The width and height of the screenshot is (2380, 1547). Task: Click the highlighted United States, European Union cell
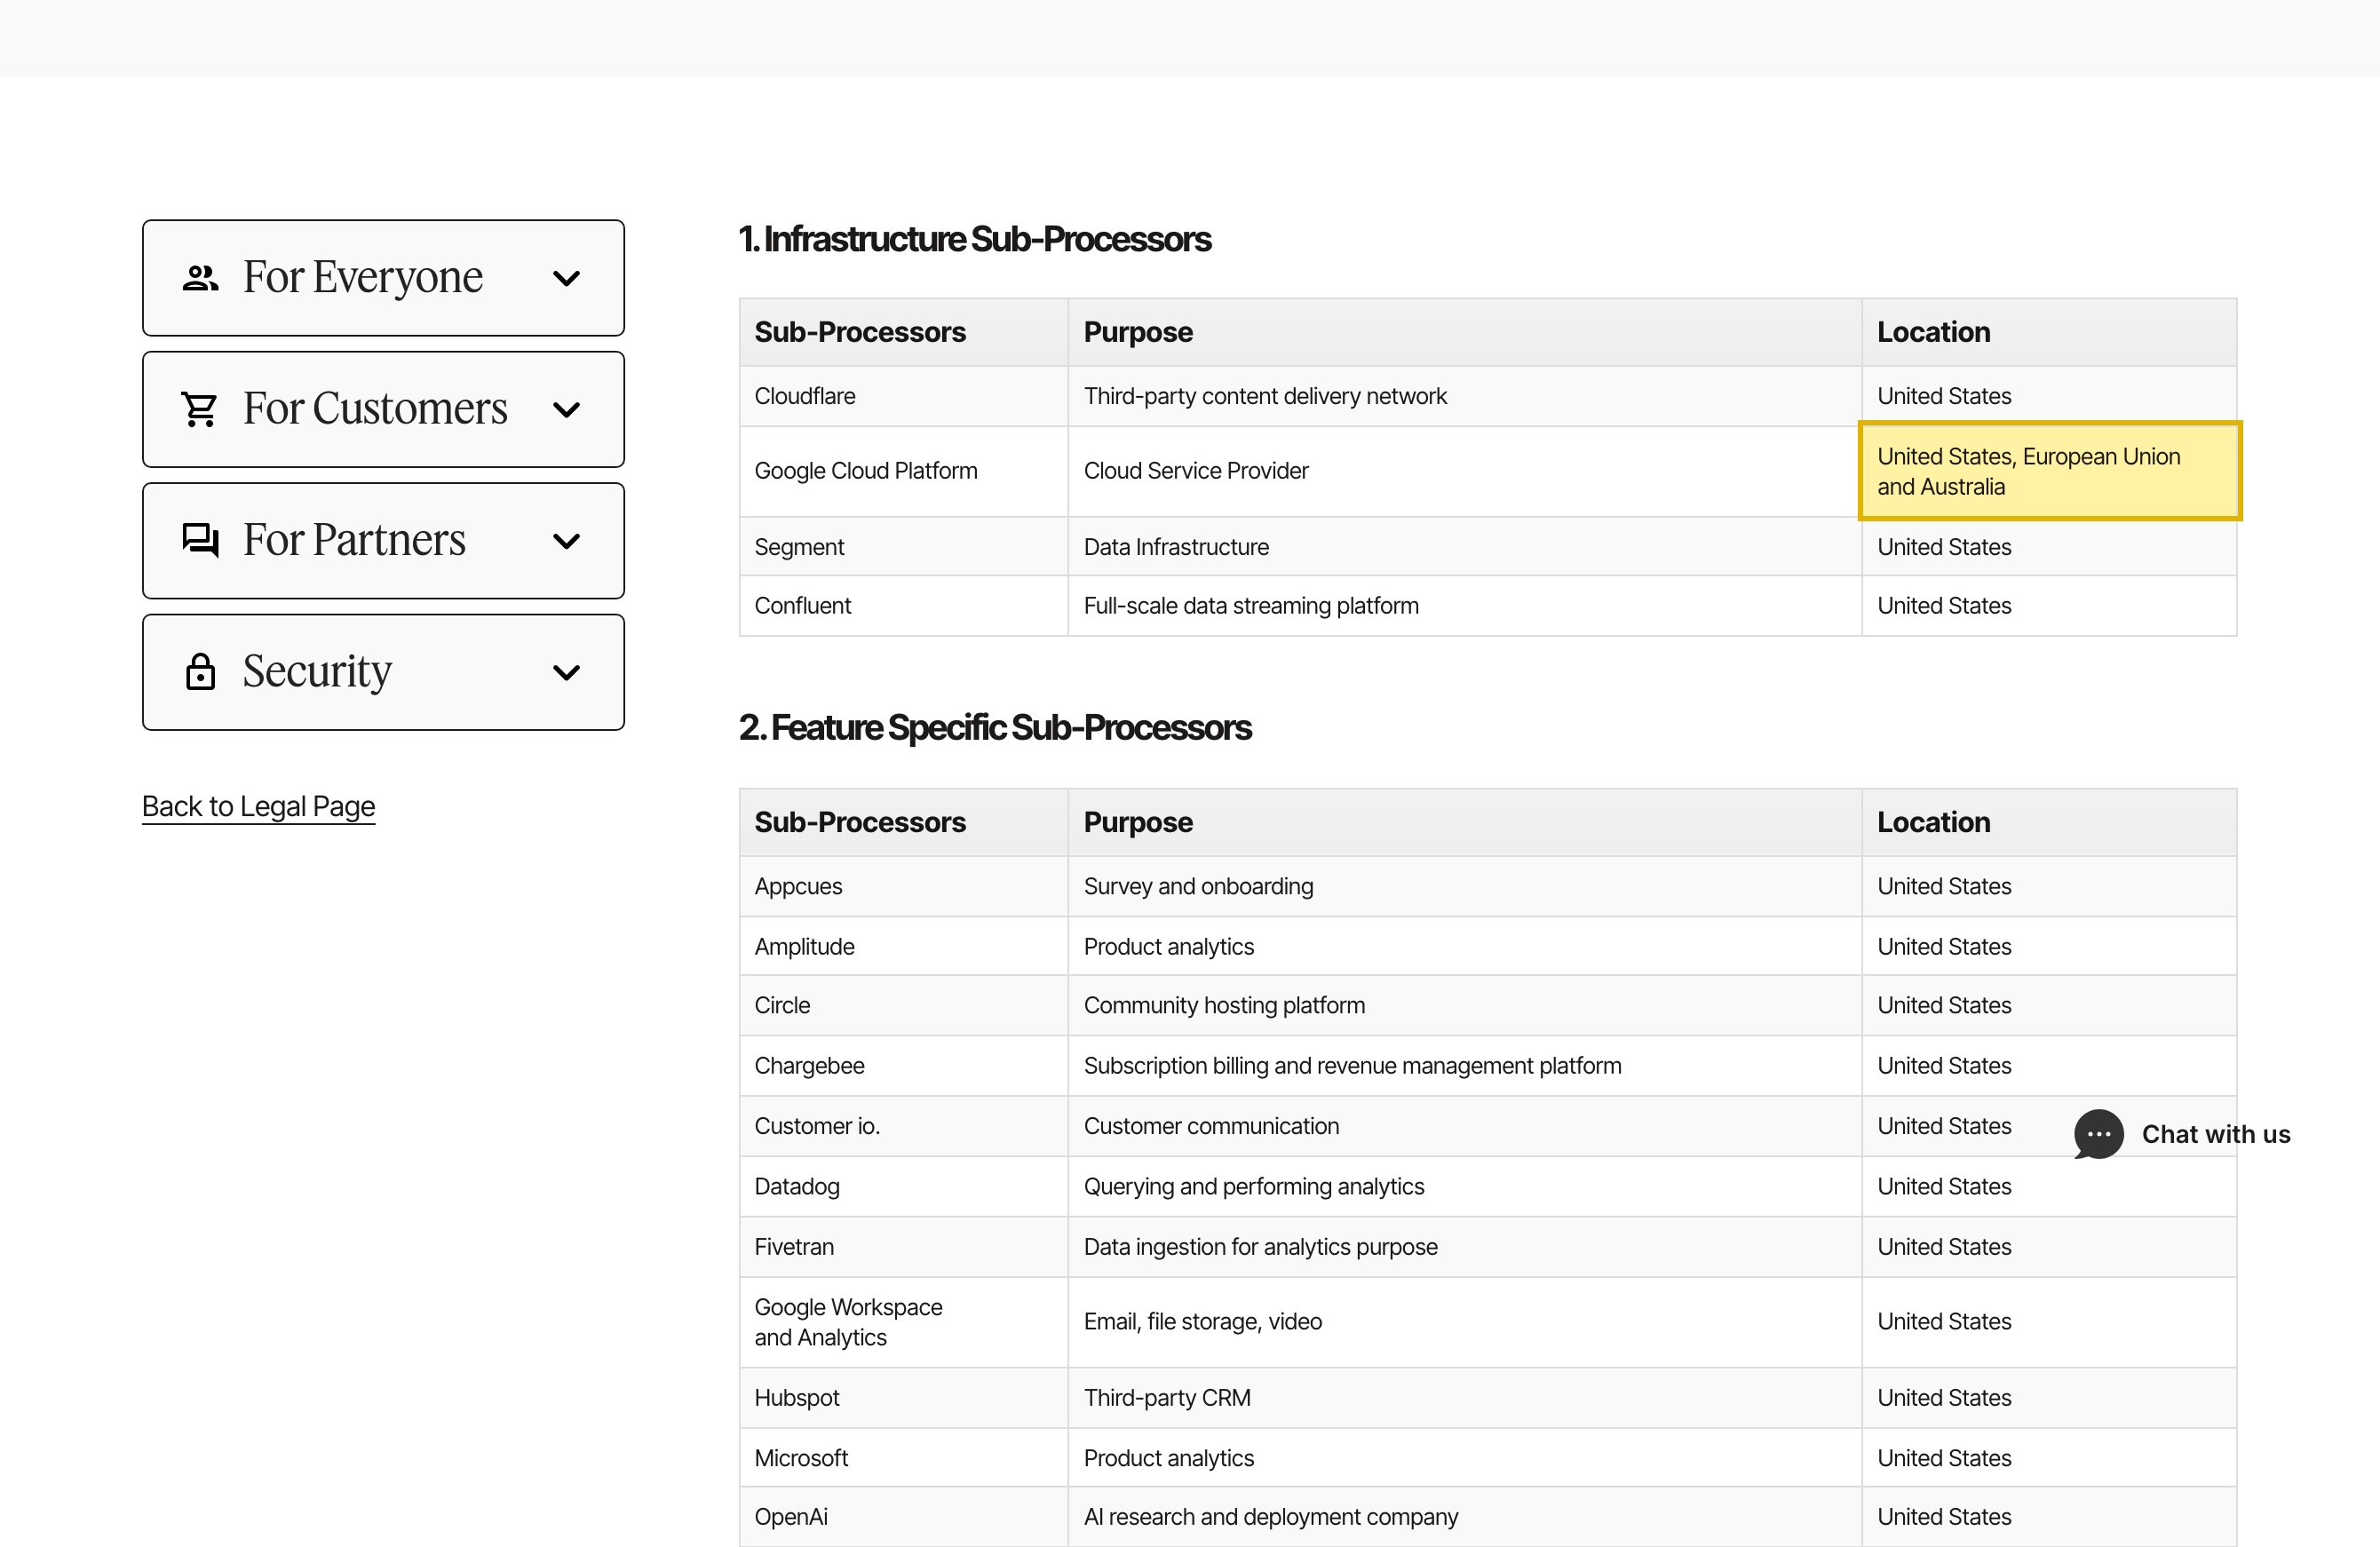(x=2050, y=471)
